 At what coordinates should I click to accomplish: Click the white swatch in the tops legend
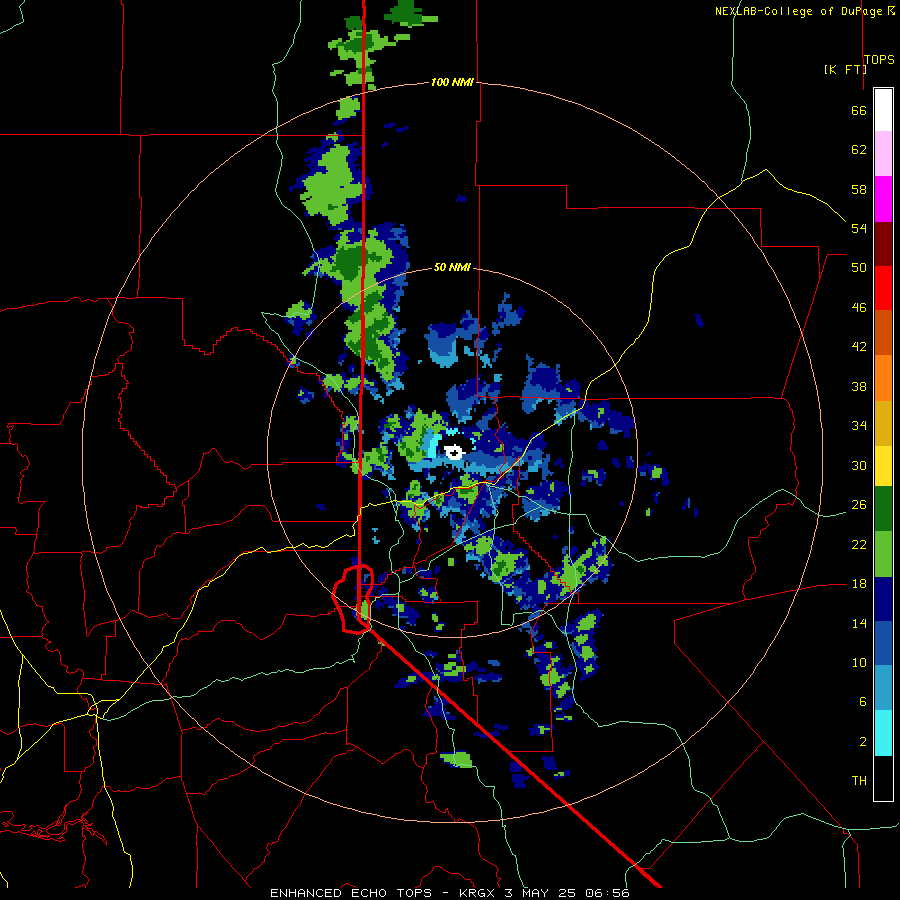(883, 110)
